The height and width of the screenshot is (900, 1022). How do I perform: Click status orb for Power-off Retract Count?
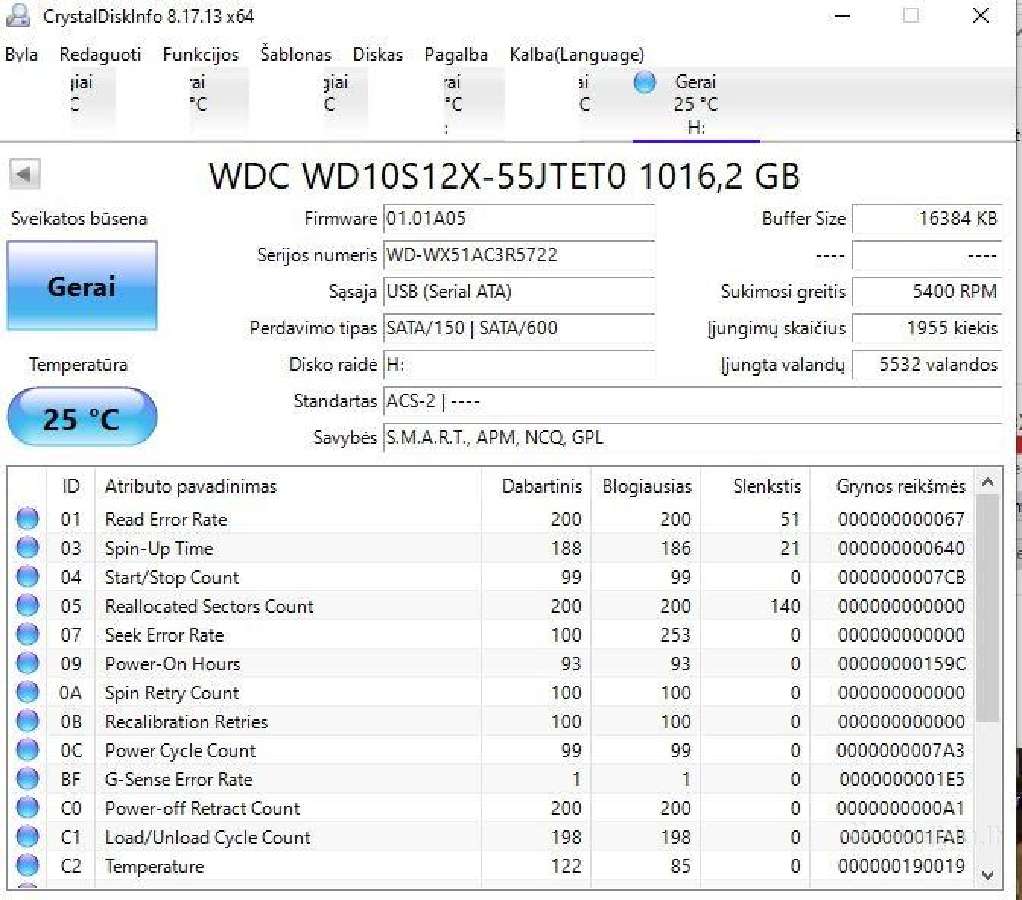tap(27, 807)
